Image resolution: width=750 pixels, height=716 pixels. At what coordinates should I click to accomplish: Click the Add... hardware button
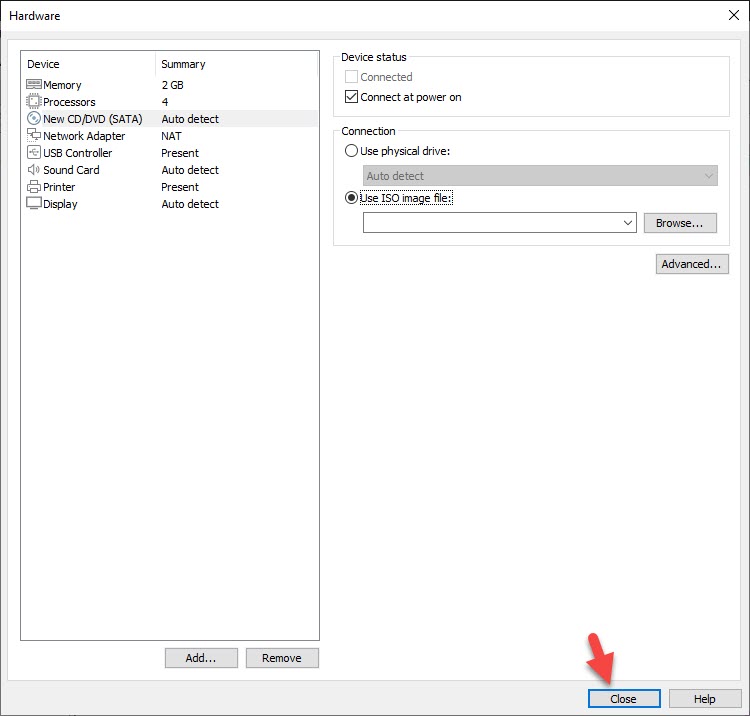point(201,658)
